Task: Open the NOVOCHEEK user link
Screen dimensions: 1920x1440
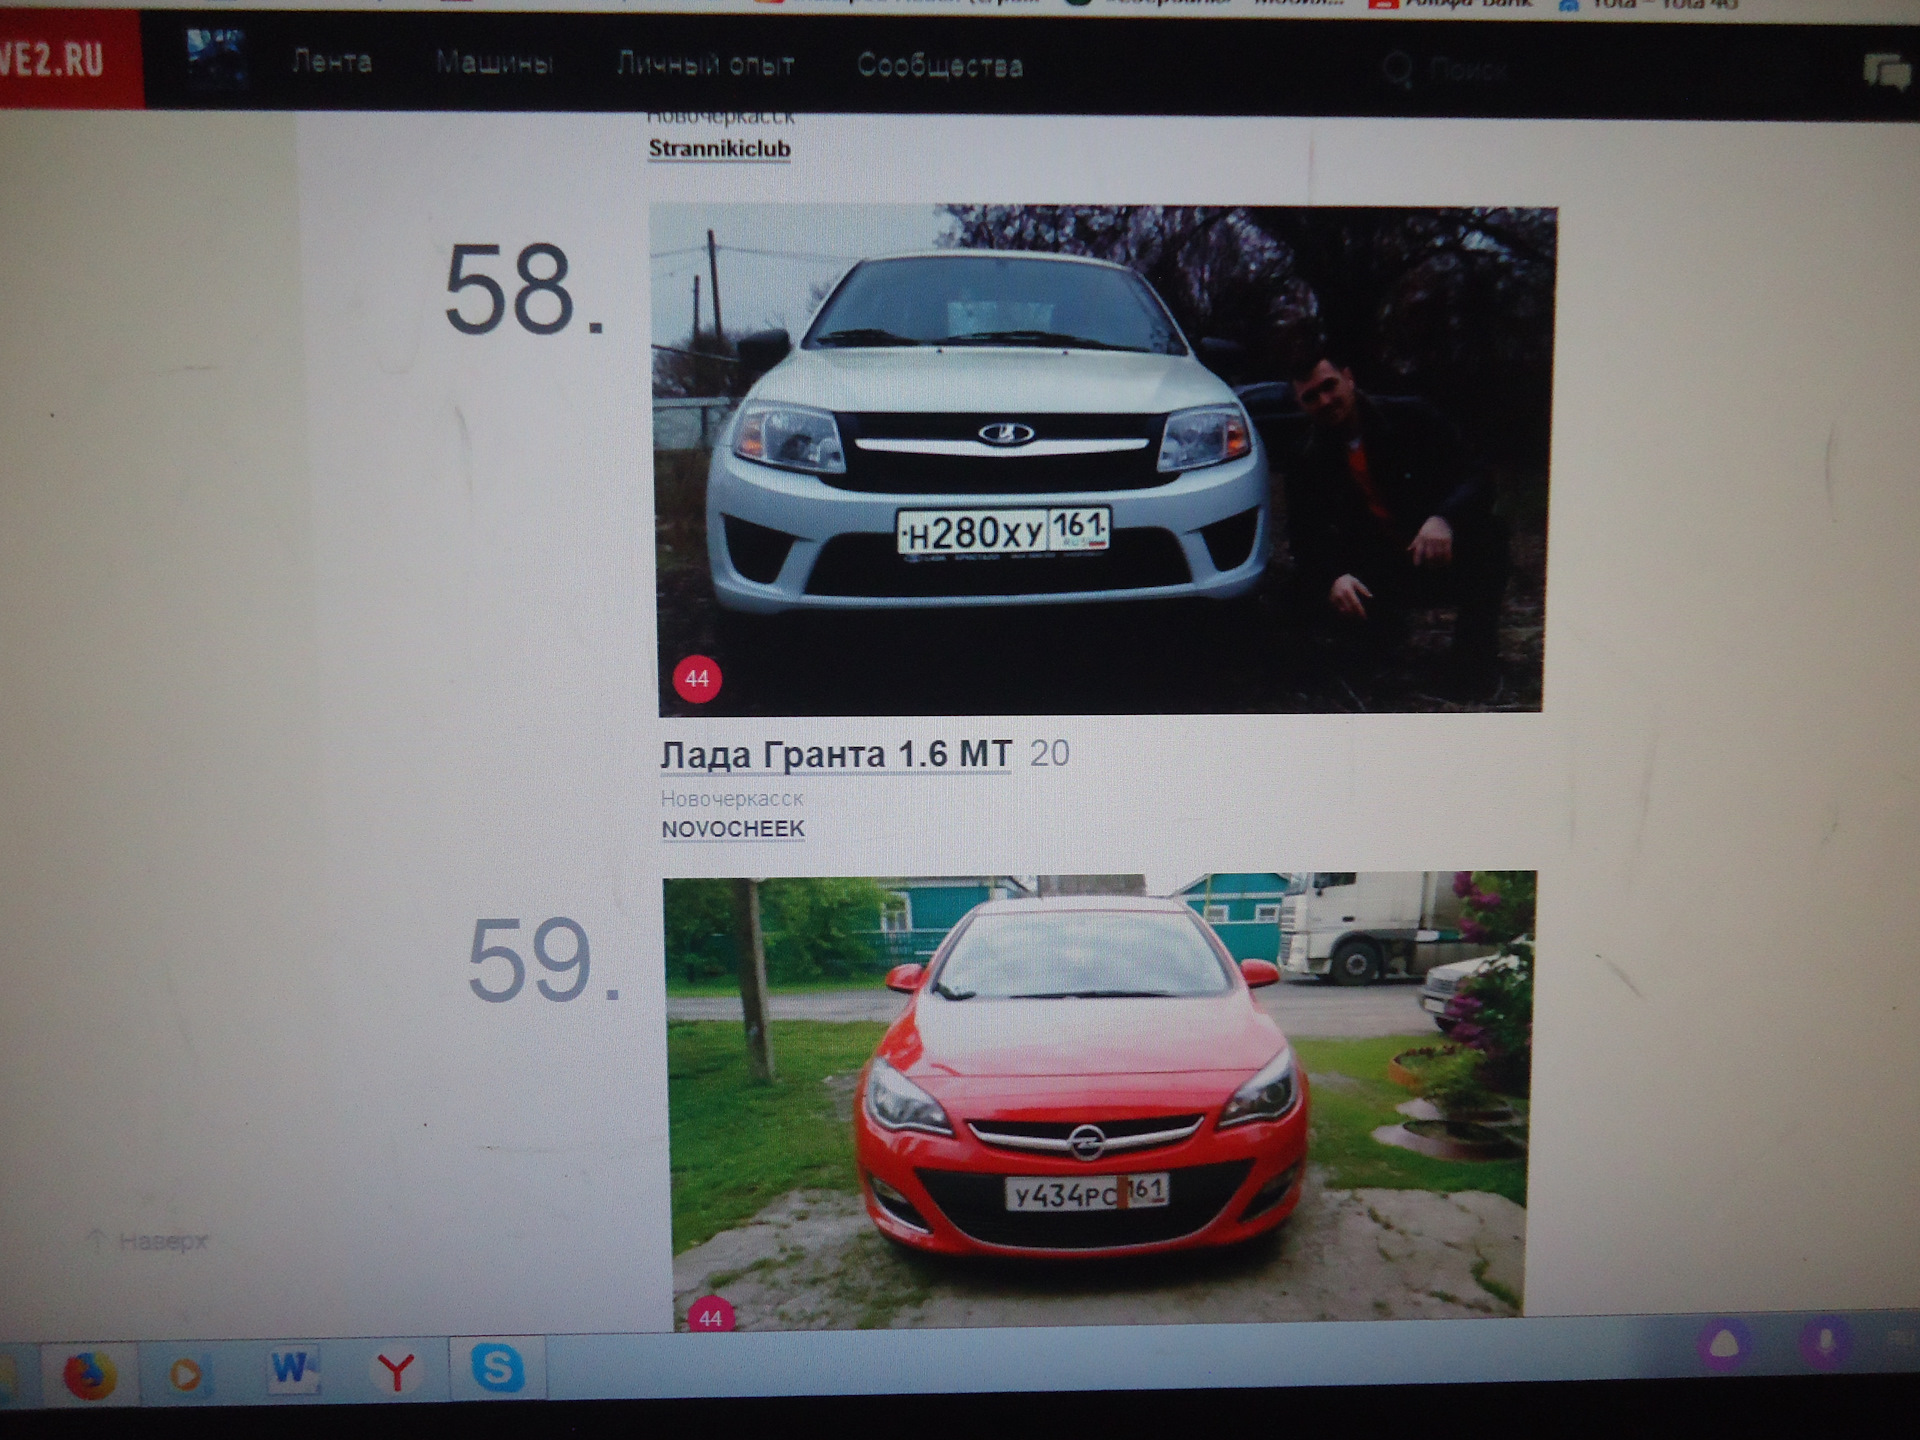Action: point(733,829)
